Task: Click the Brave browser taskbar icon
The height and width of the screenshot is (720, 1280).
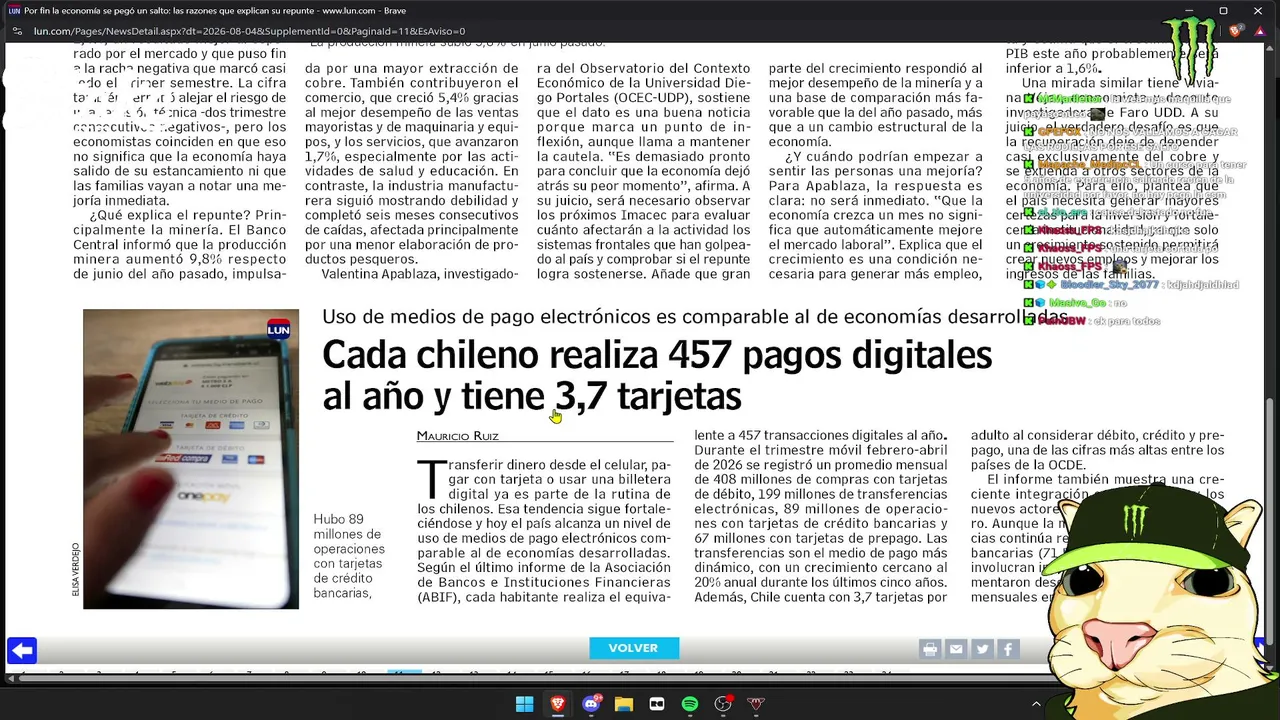Action: coord(558,704)
